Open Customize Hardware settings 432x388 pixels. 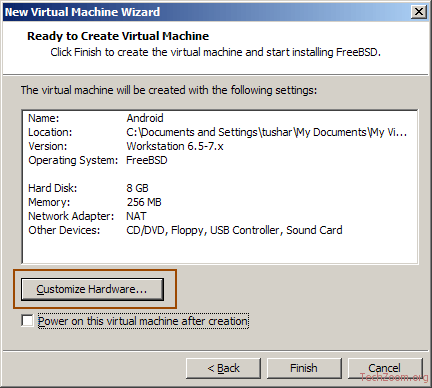92,289
